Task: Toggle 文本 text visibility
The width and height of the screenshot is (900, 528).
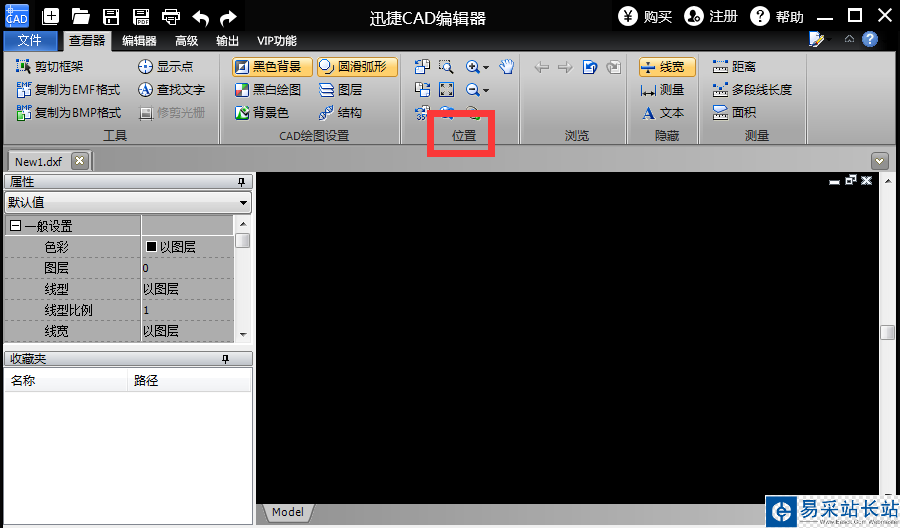Action: click(x=663, y=112)
